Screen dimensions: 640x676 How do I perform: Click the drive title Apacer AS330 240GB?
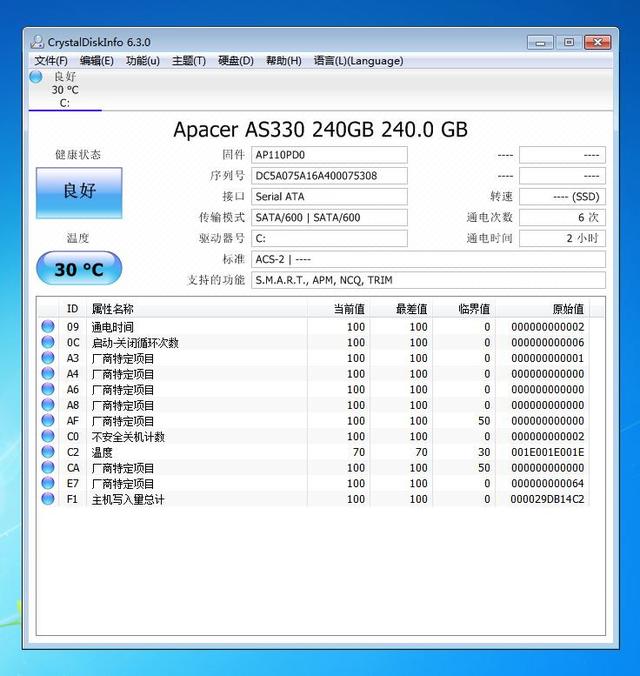[320, 129]
